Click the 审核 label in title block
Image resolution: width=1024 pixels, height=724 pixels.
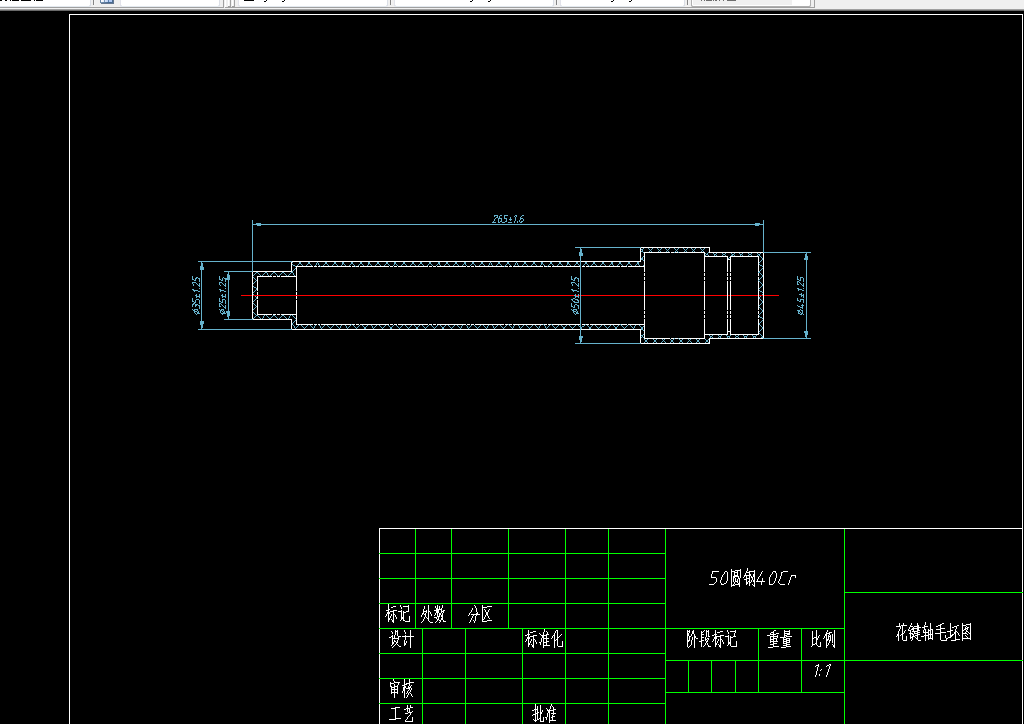coord(401,689)
